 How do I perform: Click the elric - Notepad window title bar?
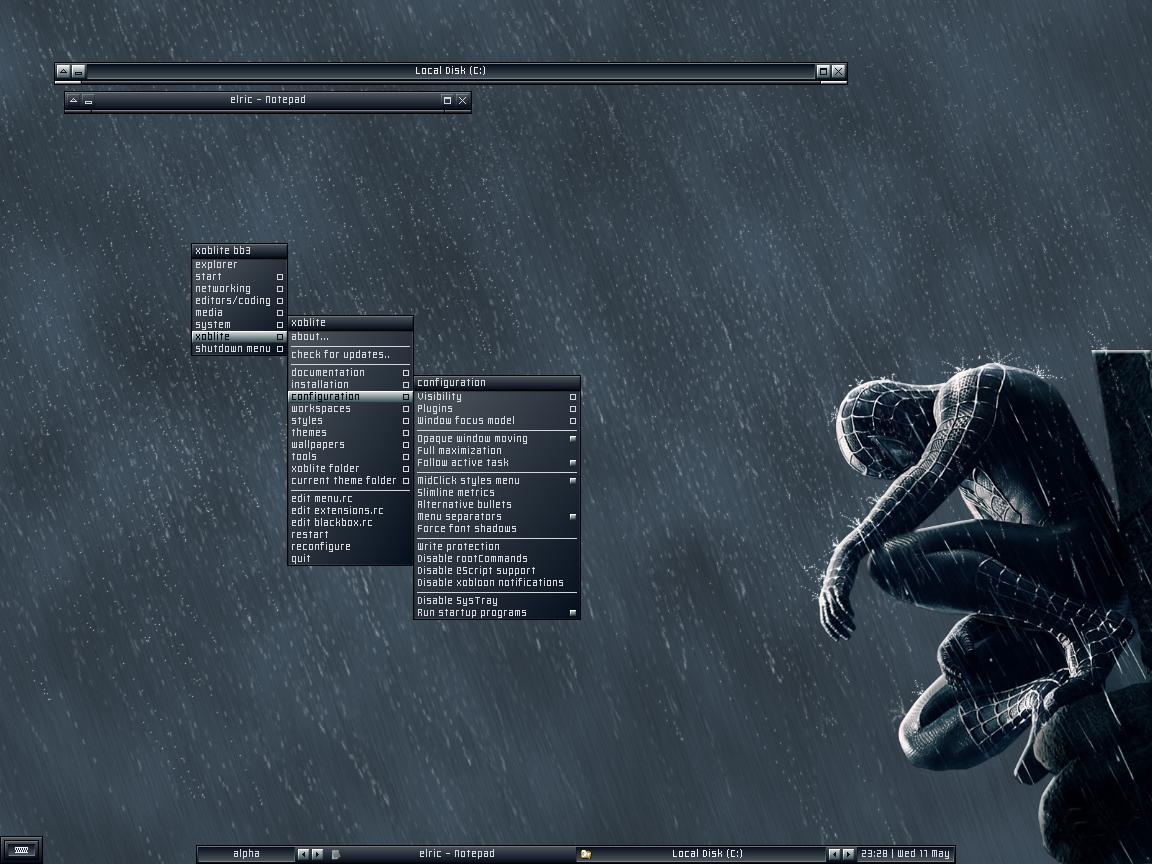coord(267,100)
